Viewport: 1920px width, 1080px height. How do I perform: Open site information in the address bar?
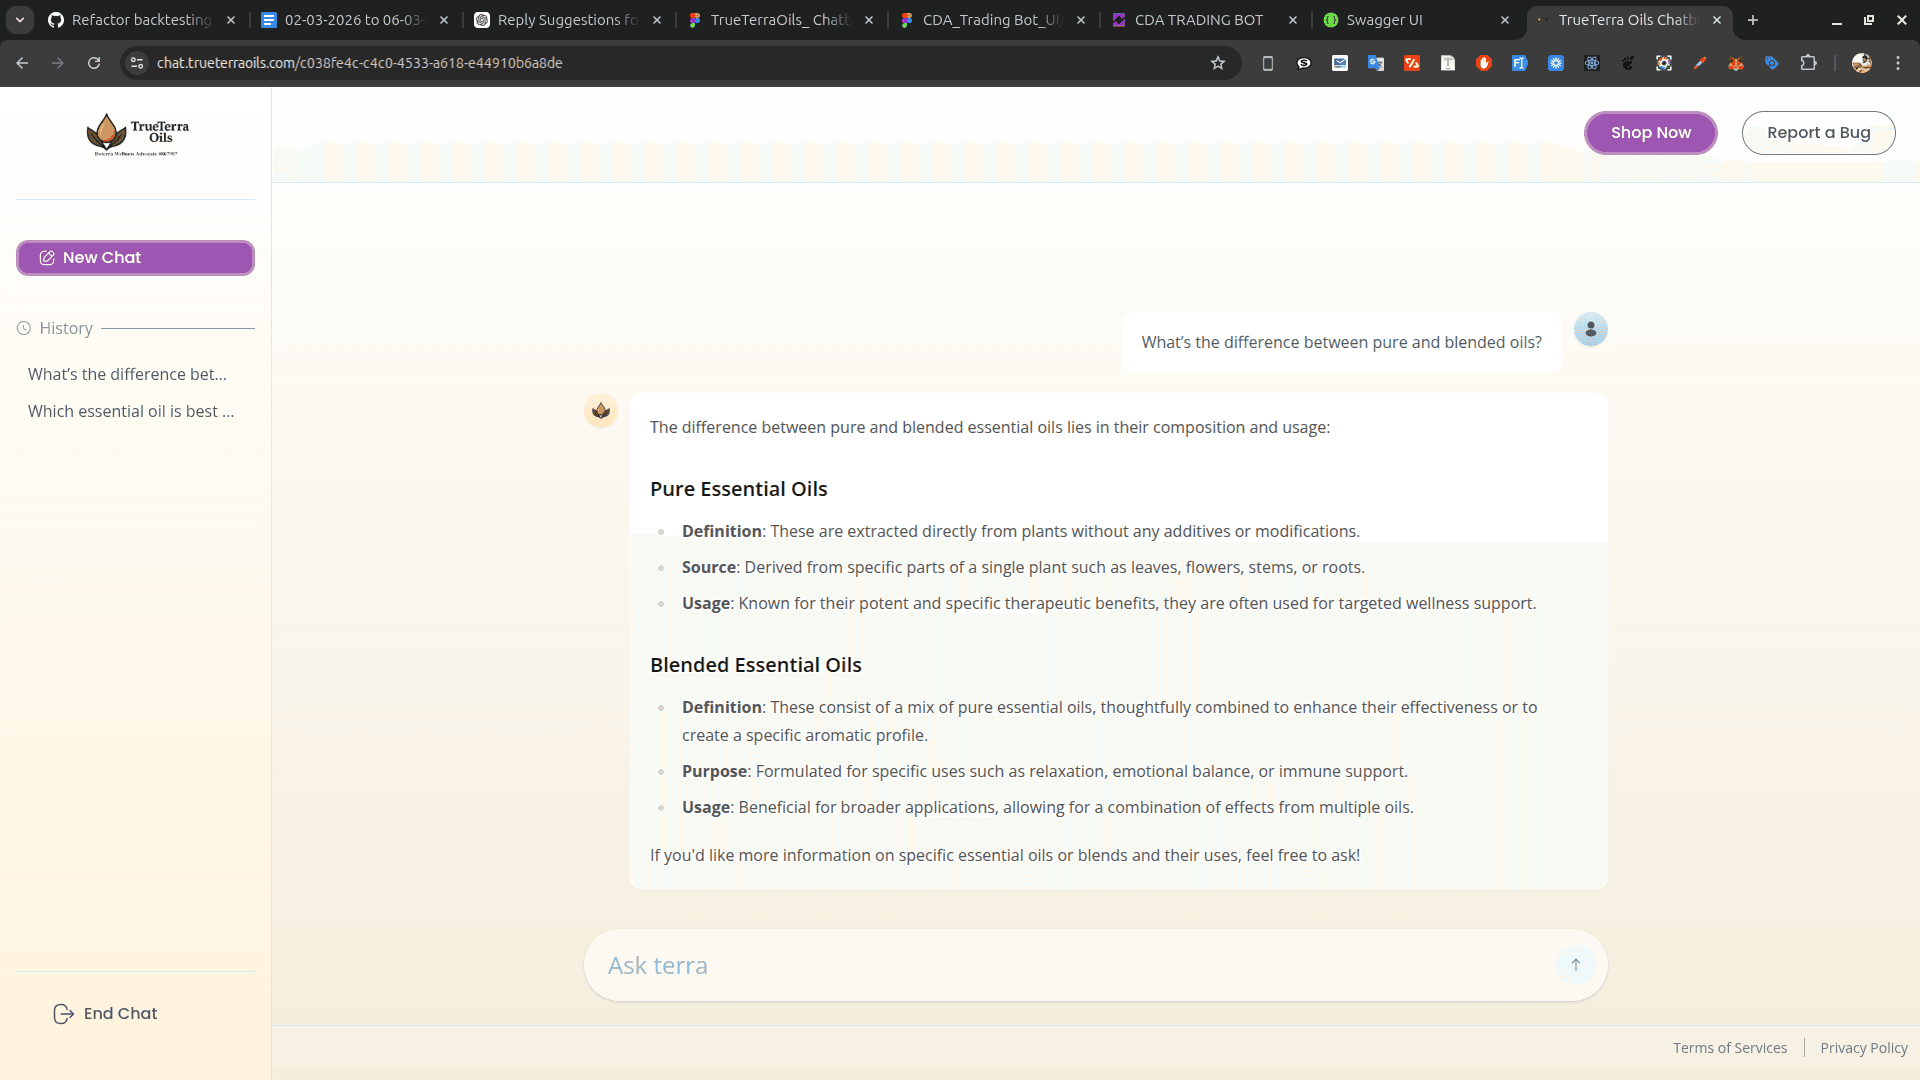click(x=135, y=62)
